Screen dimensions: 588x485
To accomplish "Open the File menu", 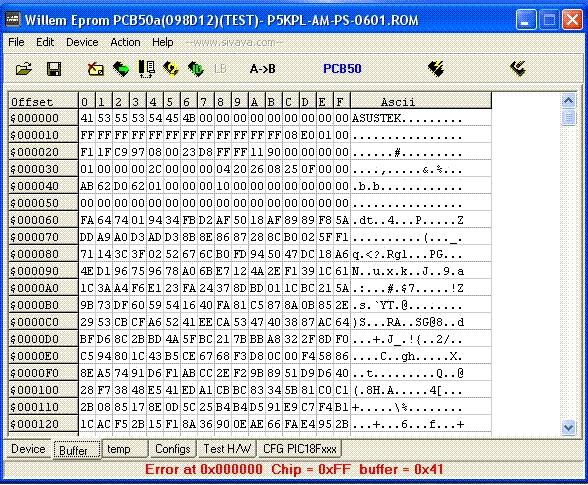I will [16, 42].
